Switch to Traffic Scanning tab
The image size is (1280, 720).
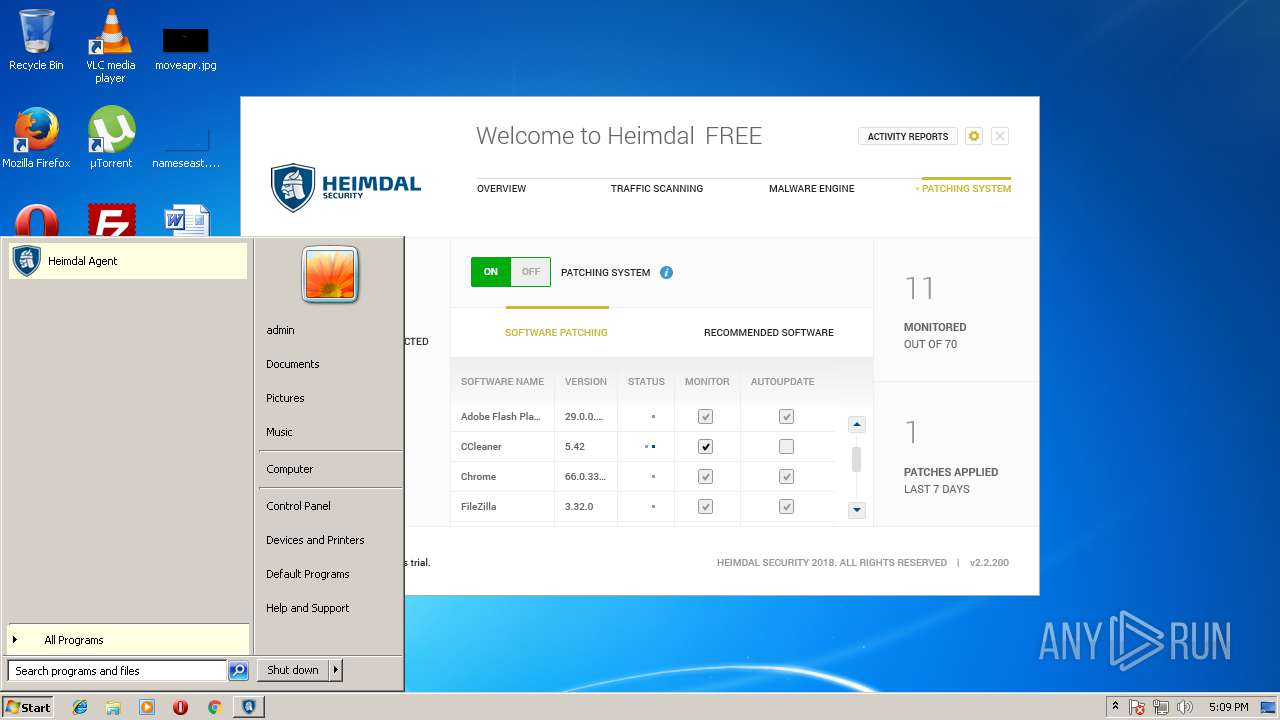[657, 188]
